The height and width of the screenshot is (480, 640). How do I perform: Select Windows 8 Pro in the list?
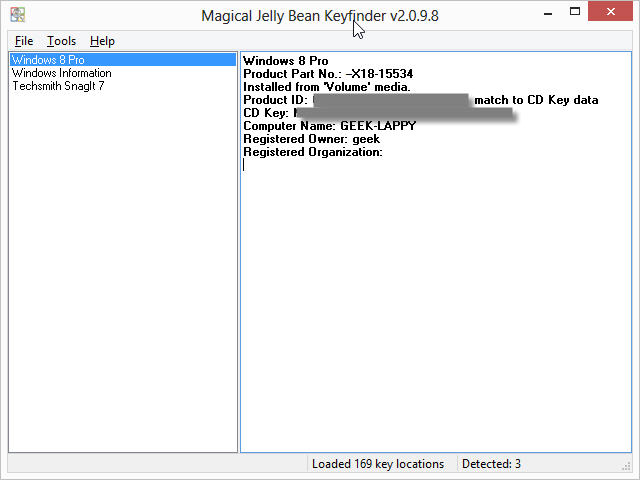click(123, 60)
